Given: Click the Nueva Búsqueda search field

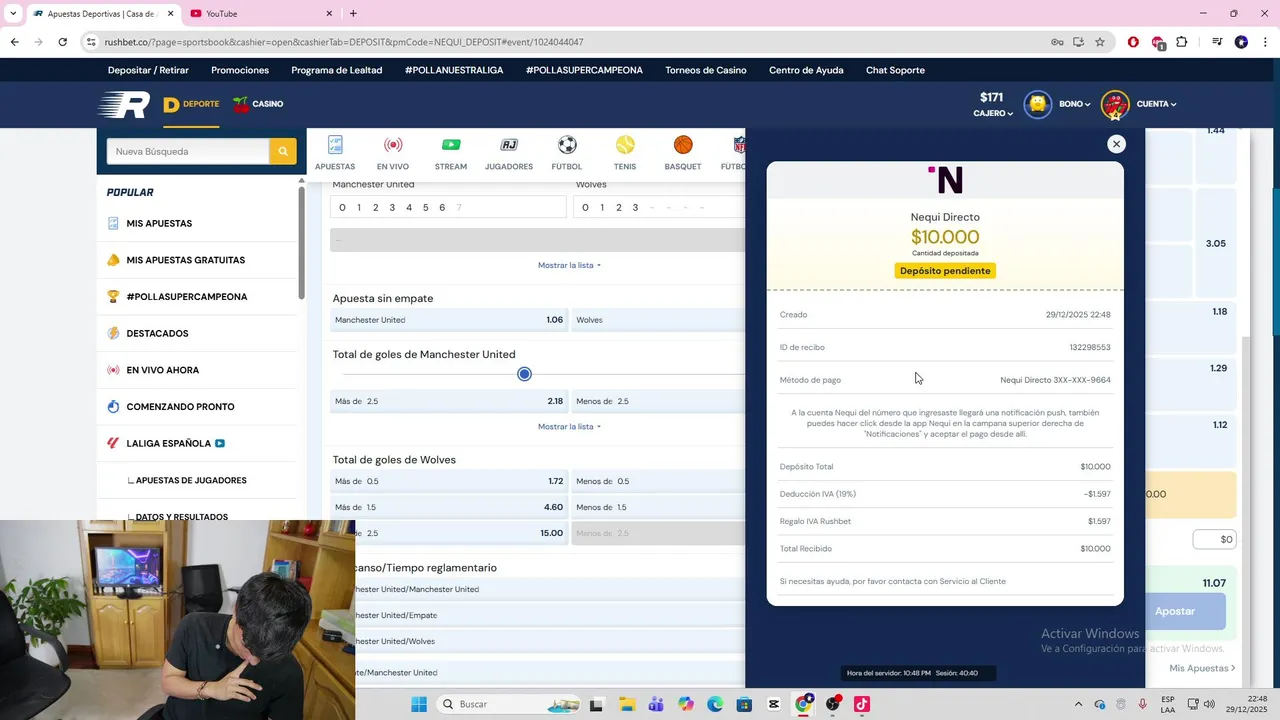Looking at the screenshot, I should point(188,151).
